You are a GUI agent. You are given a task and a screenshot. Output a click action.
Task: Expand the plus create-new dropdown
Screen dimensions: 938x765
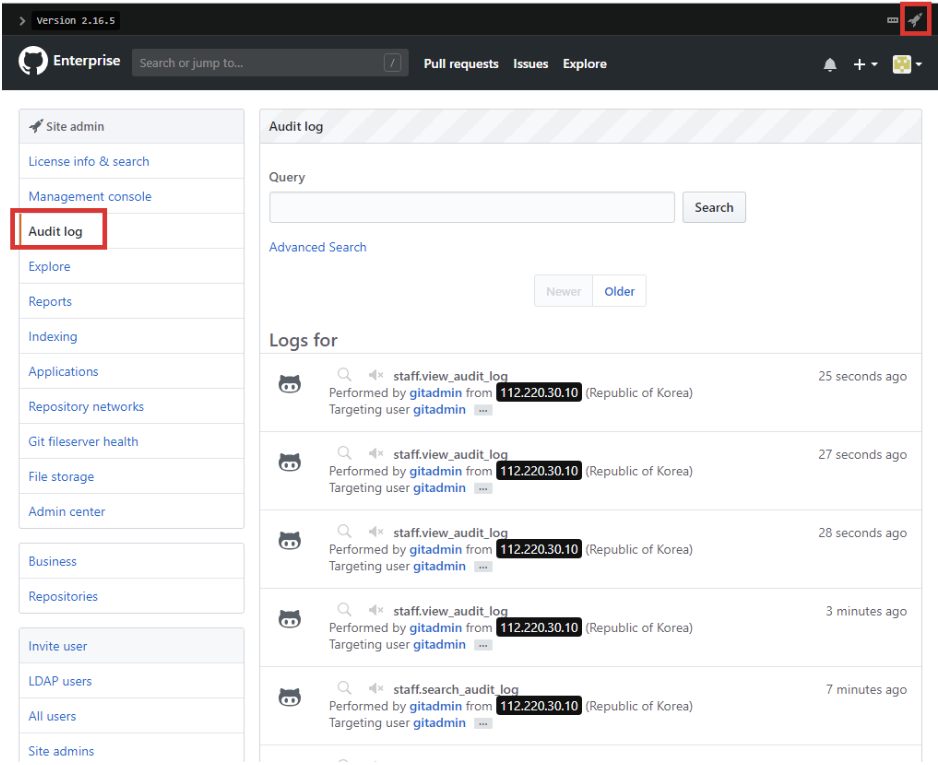click(864, 64)
